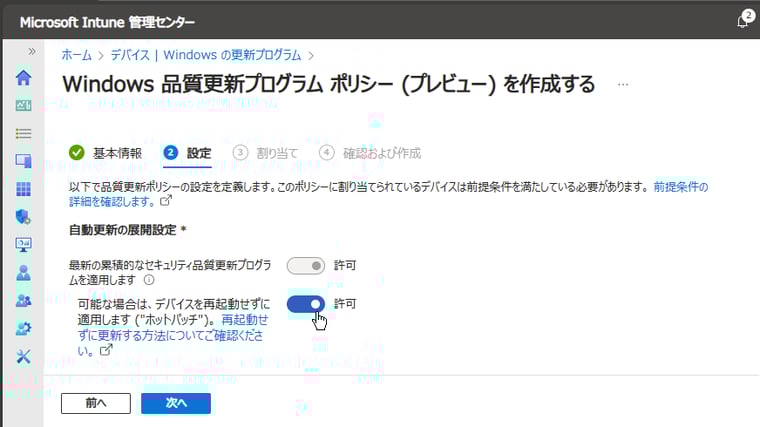Expand the left navigation sidebar chevrons
Viewport: 760px width, 427px height.
coord(32,51)
